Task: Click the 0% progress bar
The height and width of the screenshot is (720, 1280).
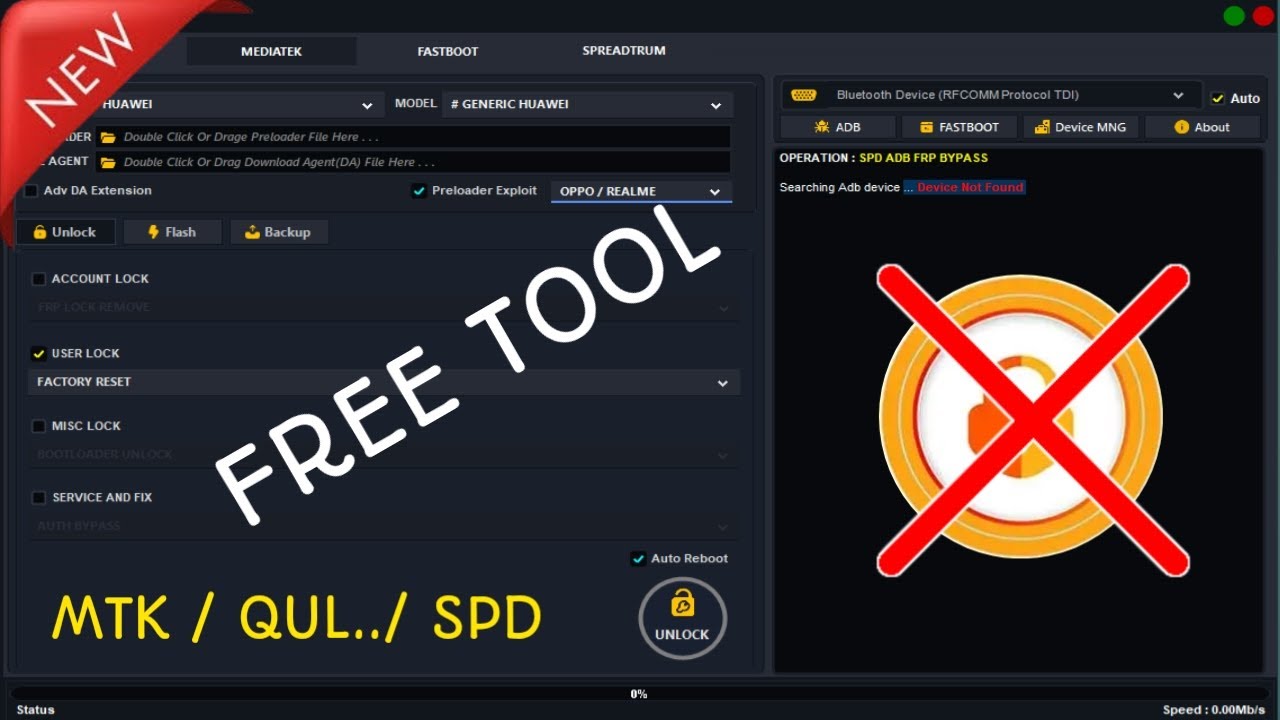Action: point(638,693)
